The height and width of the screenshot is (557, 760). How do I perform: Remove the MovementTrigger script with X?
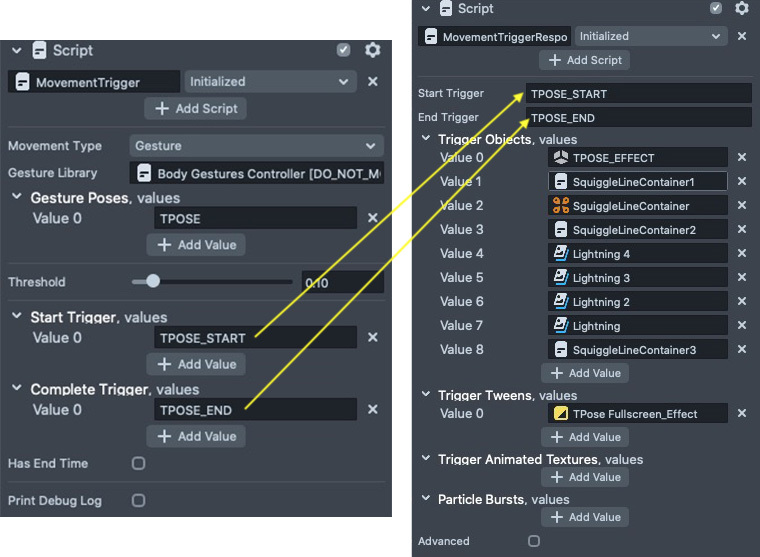372,81
